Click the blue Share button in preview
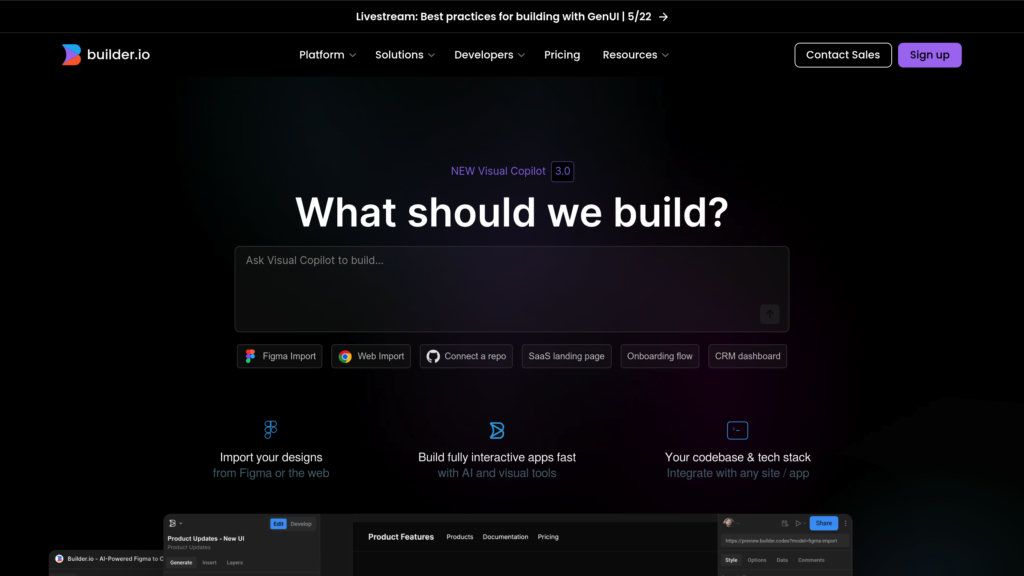1024x576 pixels. (824, 523)
